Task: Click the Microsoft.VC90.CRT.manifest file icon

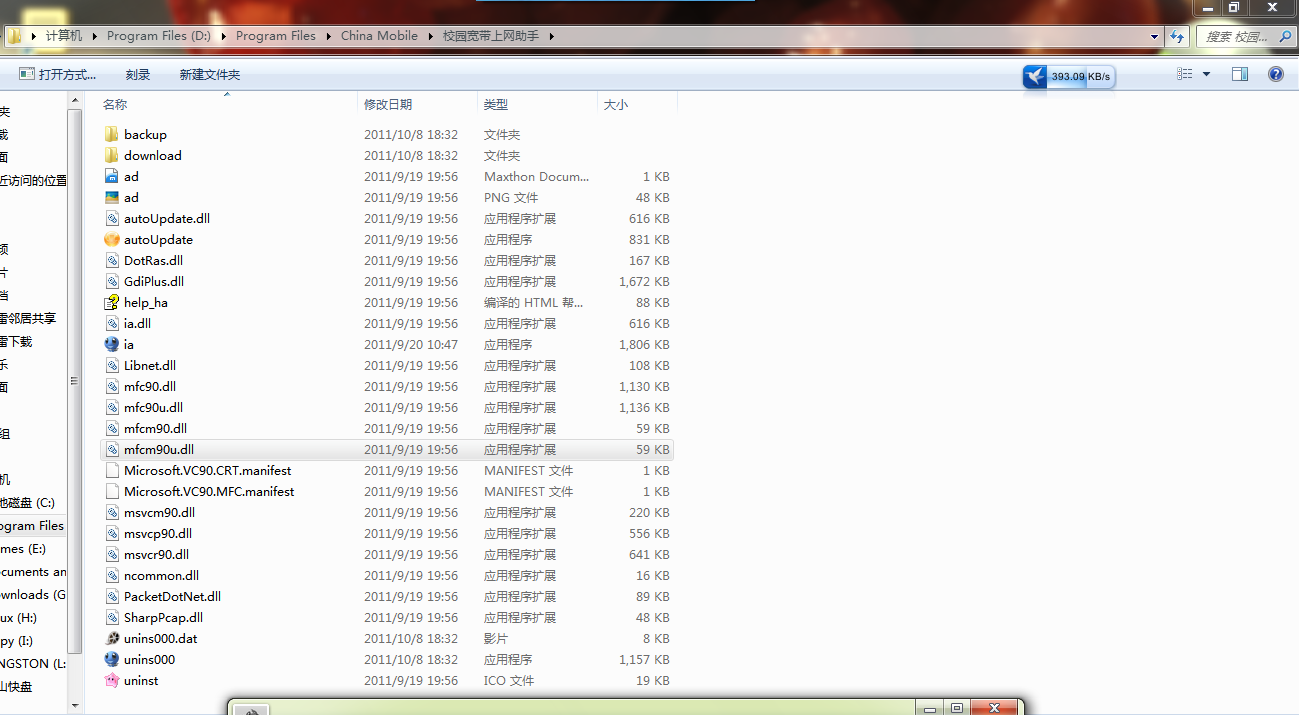Action: point(111,470)
